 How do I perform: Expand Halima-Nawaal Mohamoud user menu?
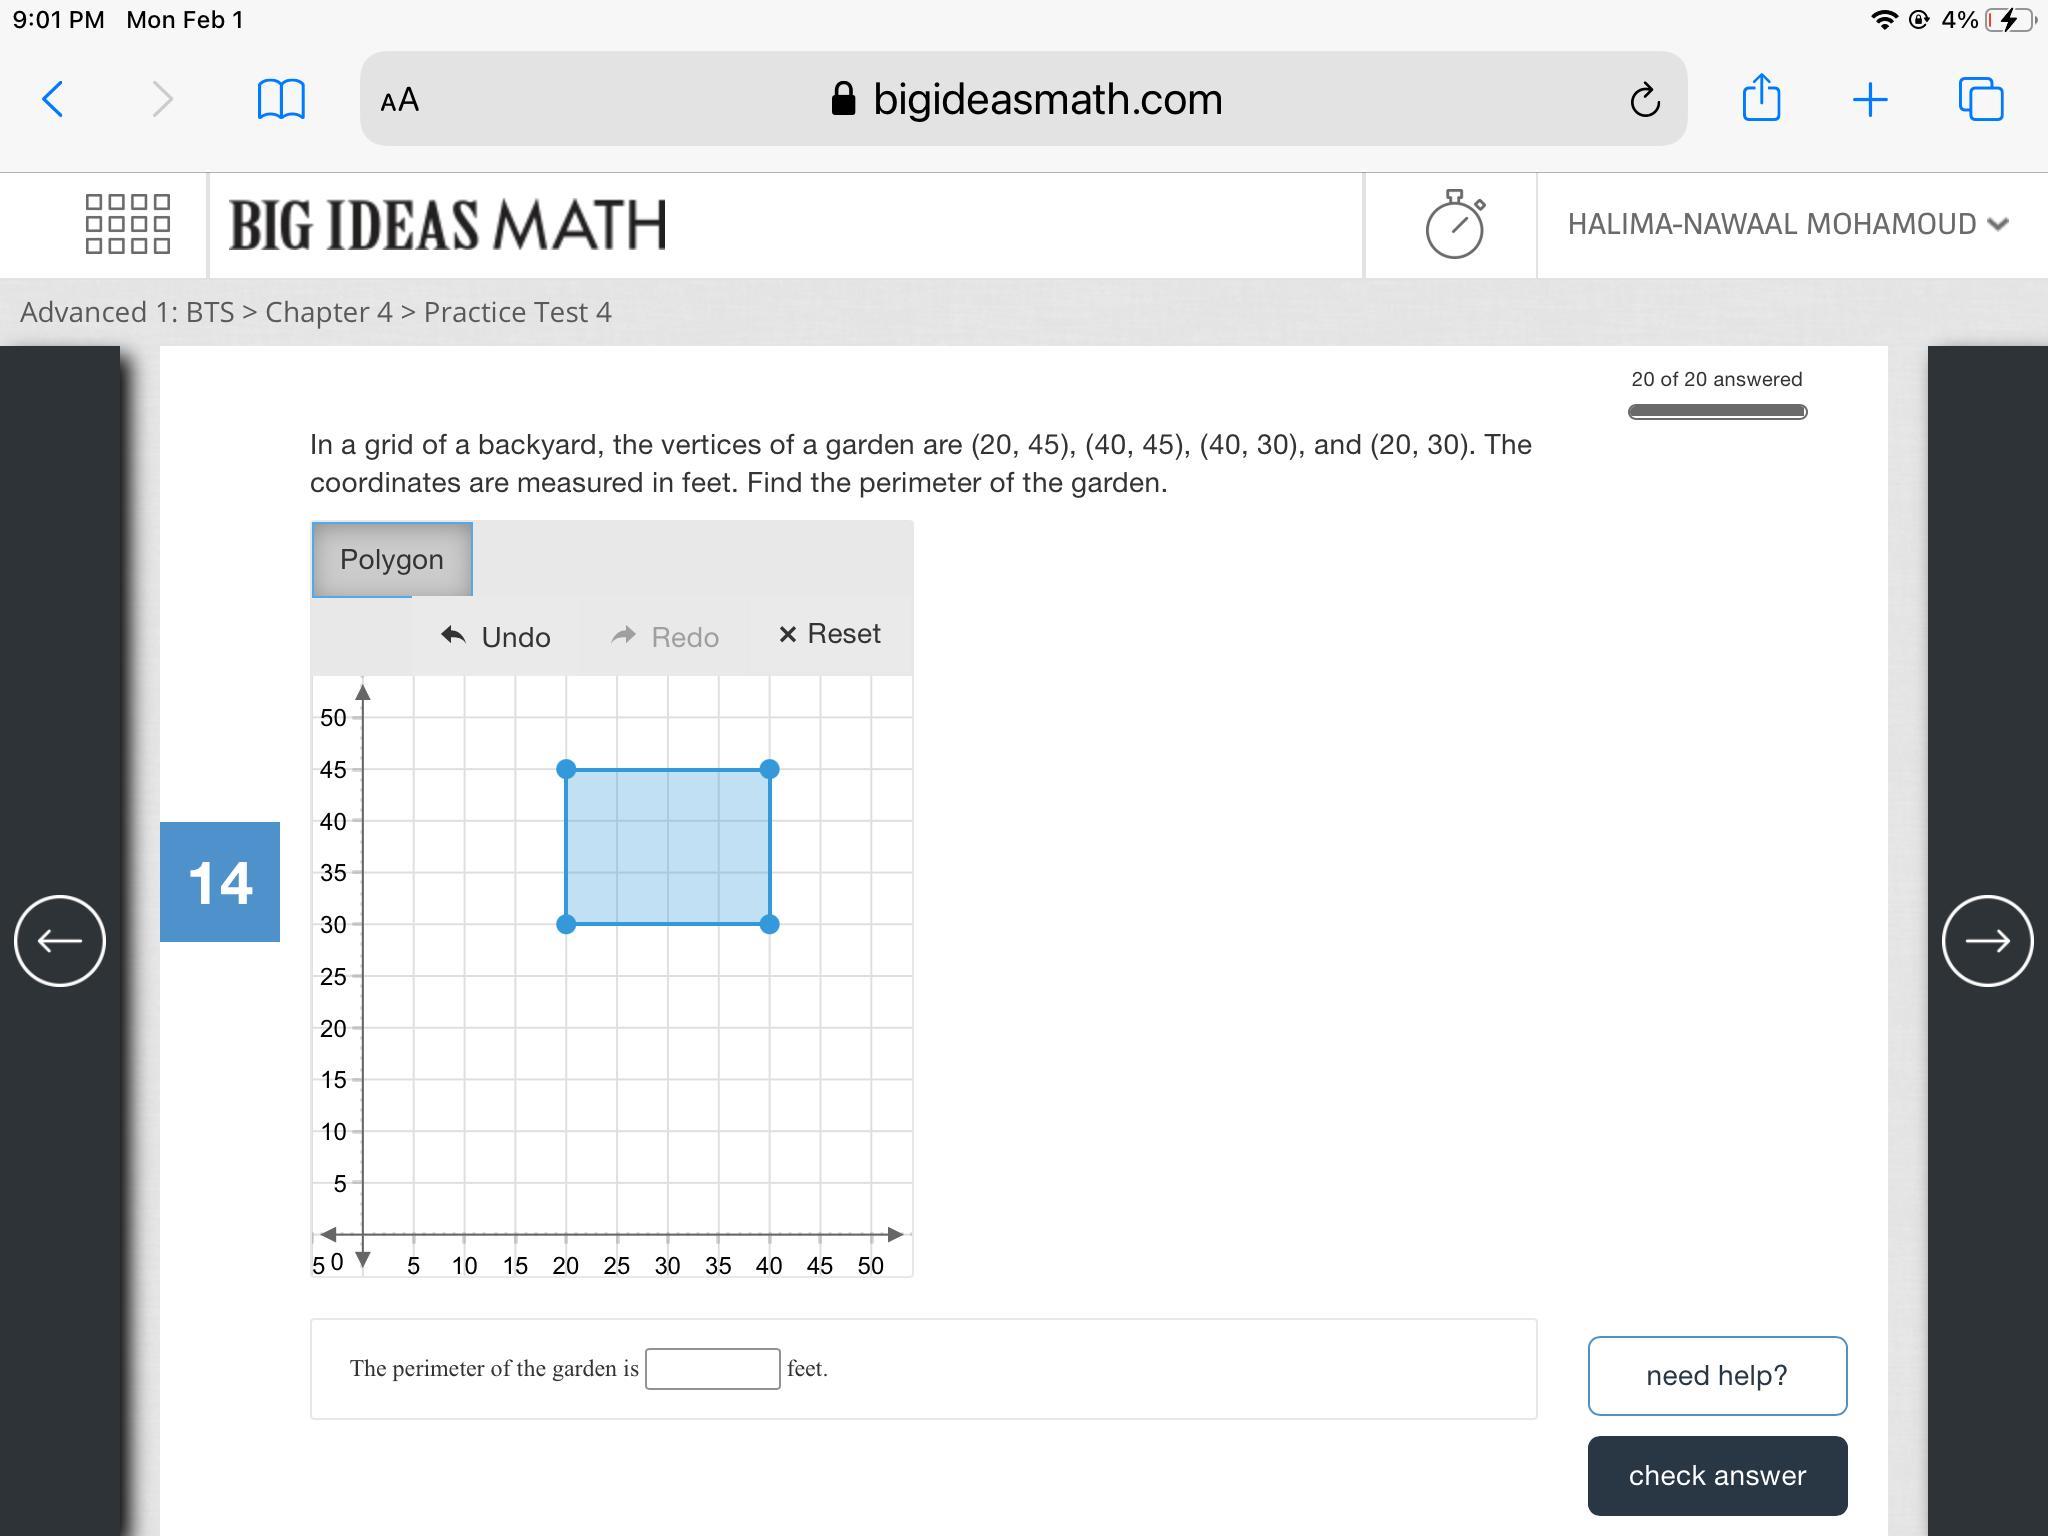tap(1787, 224)
